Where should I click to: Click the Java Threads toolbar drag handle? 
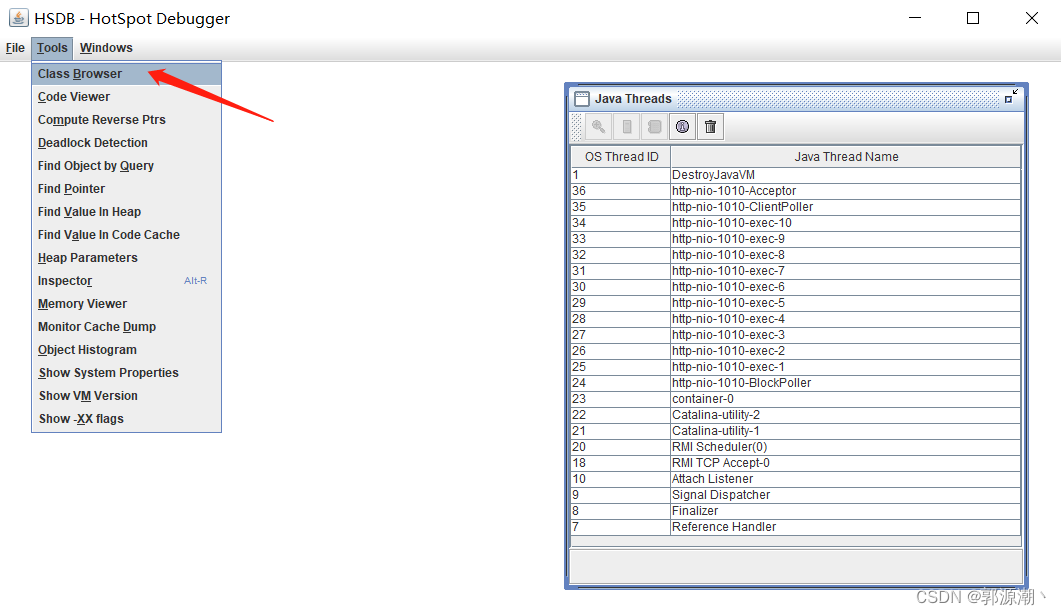[x=577, y=127]
